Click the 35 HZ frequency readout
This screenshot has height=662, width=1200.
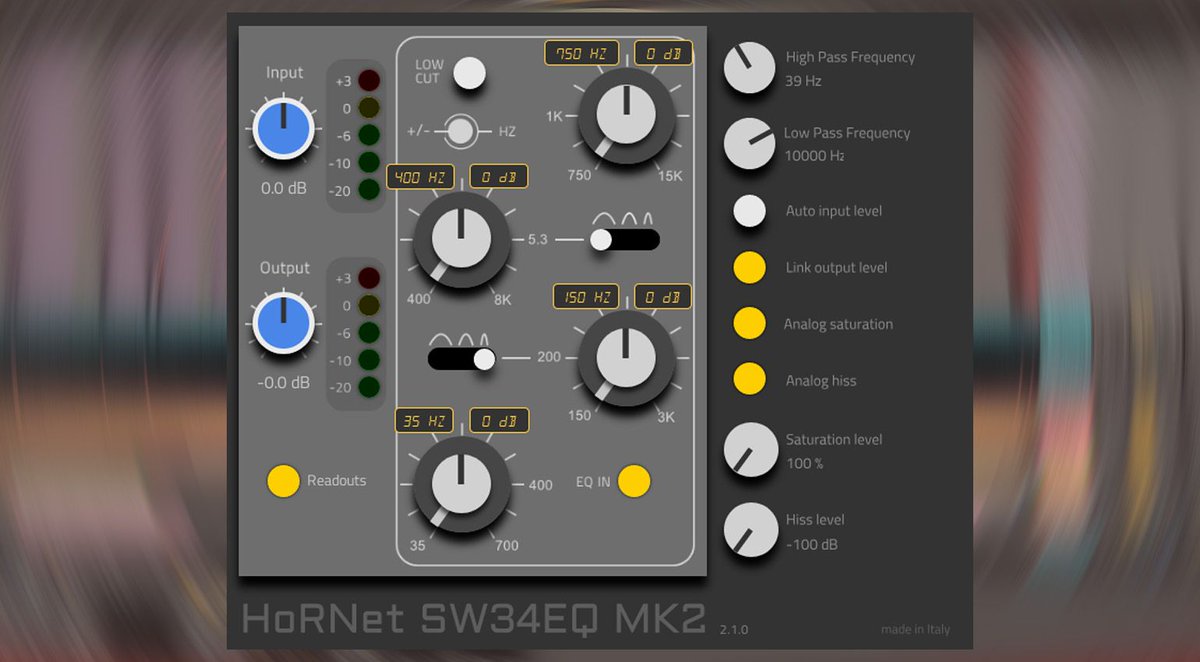pos(424,421)
